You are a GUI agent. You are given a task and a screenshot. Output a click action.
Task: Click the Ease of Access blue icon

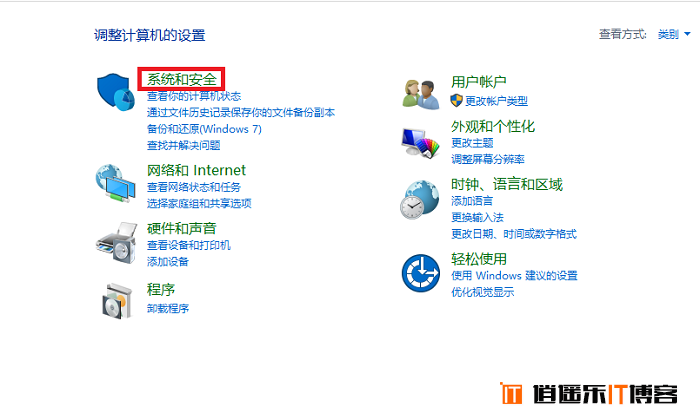[421, 273]
